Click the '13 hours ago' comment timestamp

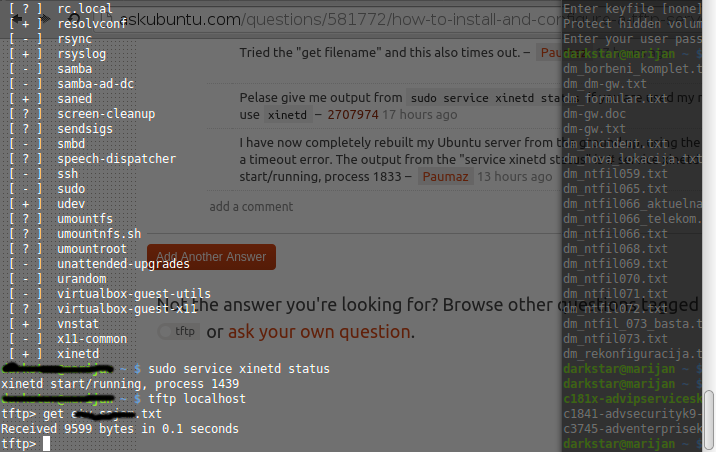514,177
